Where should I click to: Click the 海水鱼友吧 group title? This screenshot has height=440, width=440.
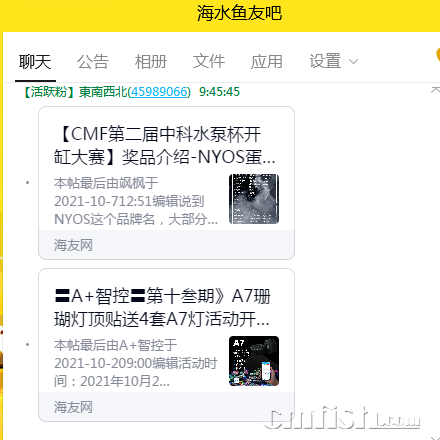(239, 13)
